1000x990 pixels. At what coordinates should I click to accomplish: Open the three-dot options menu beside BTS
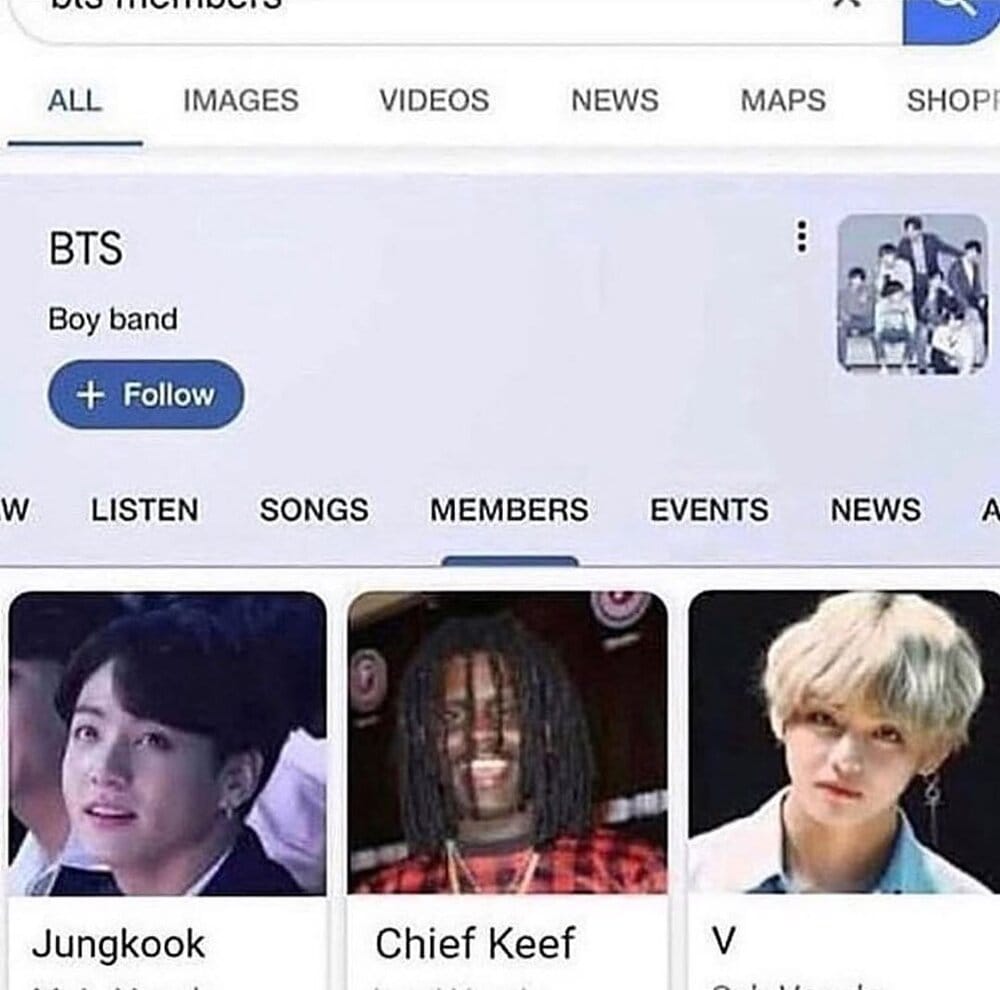[802, 237]
